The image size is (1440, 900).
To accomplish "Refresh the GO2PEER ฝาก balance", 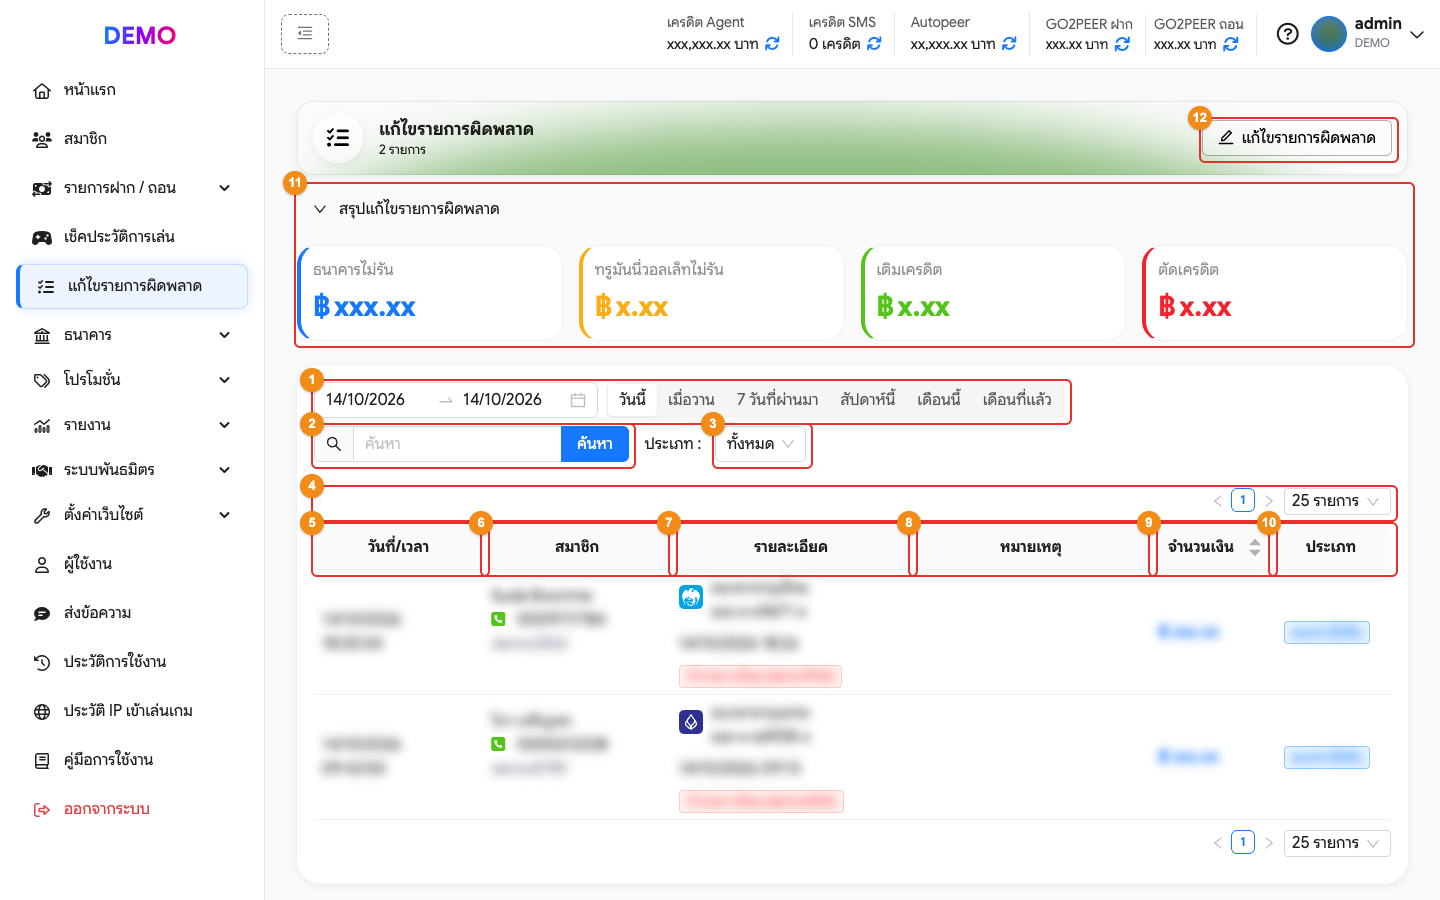I will [1122, 44].
